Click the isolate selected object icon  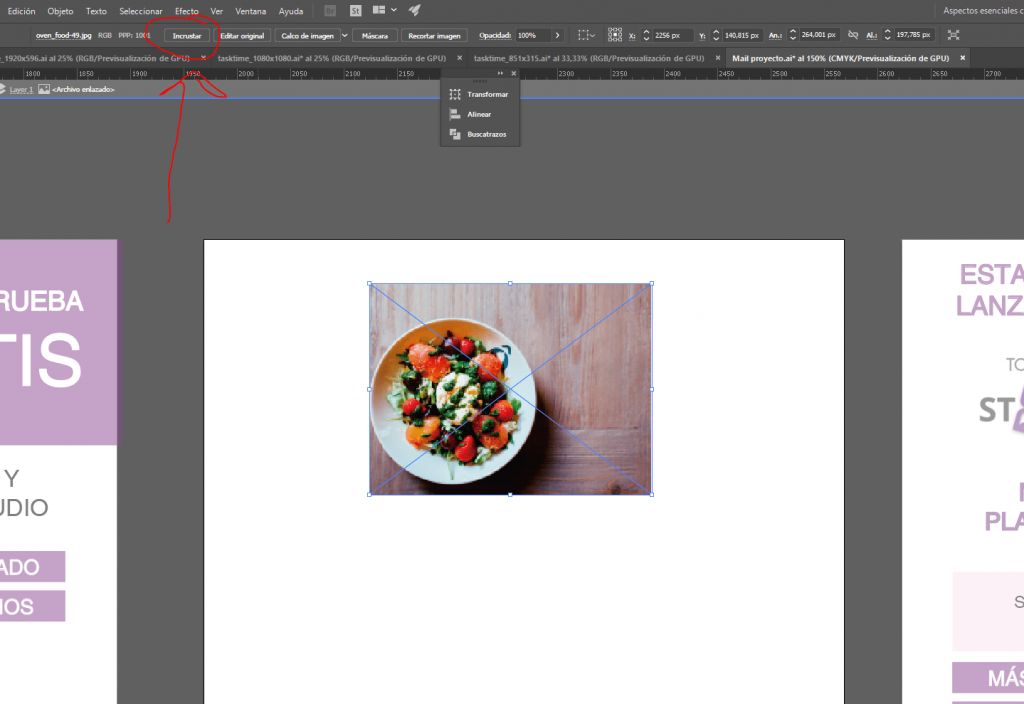[x=953, y=35]
